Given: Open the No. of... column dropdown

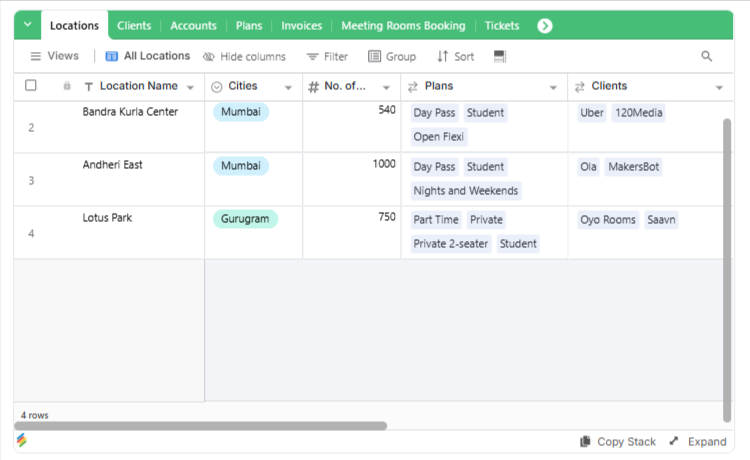Looking at the screenshot, I should [x=386, y=88].
